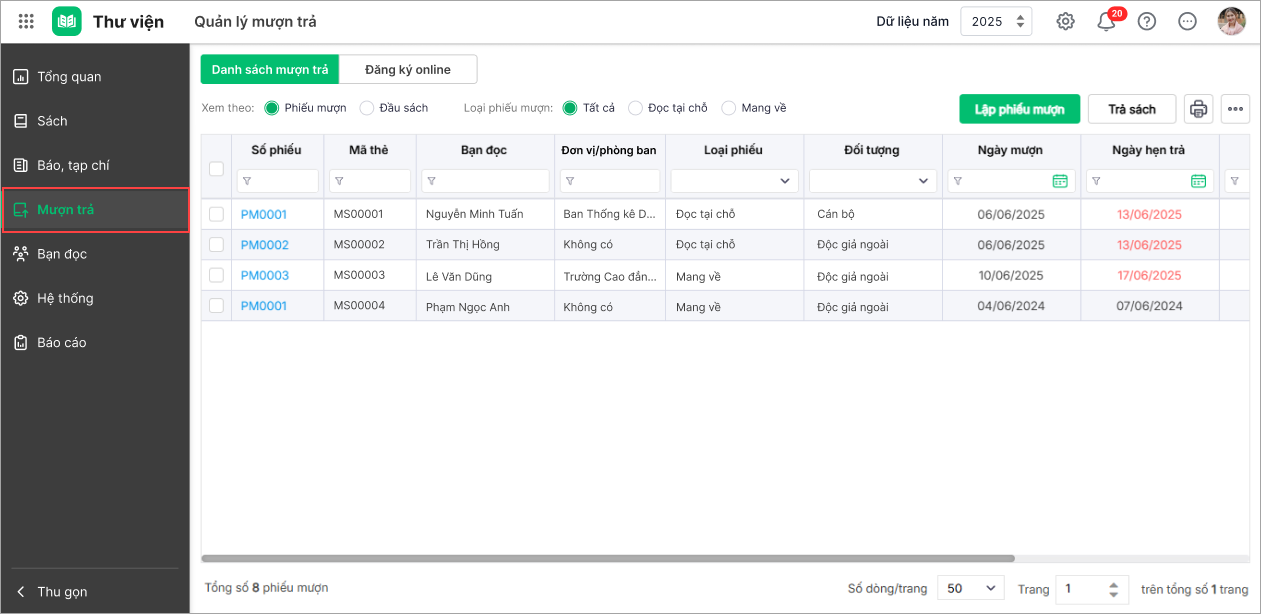Click the Tổng quan sidebar icon
The image size is (1261, 614).
[x=20, y=77]
